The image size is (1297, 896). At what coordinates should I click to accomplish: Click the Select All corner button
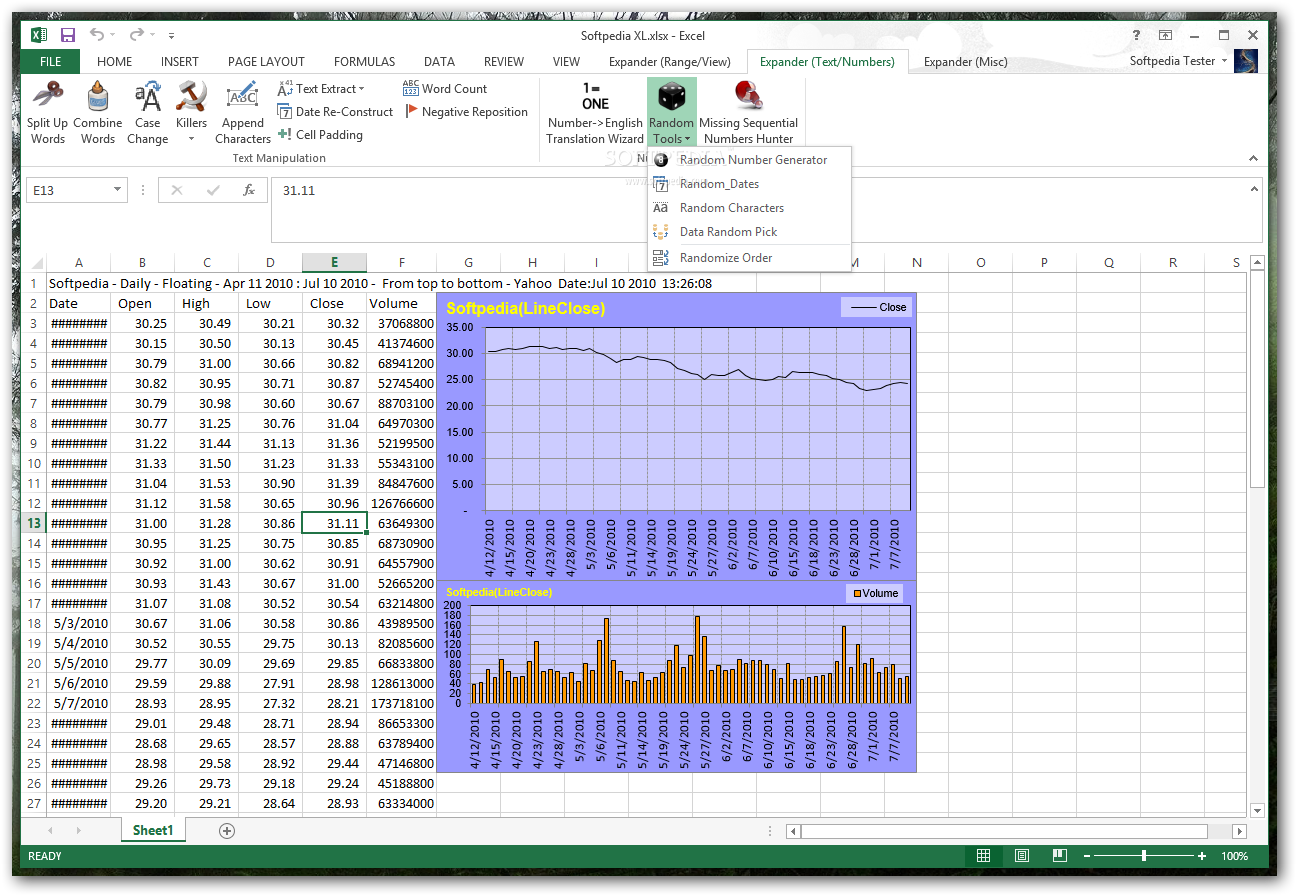[34, 263]
